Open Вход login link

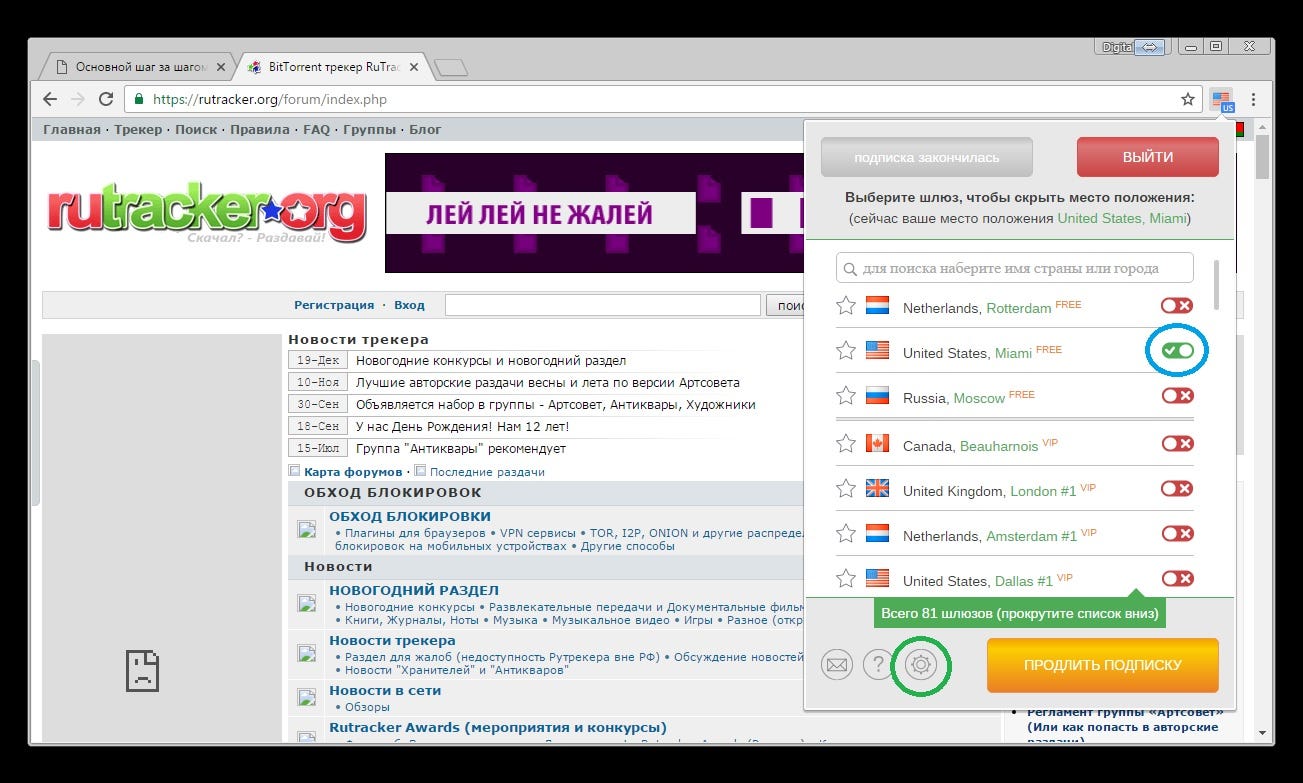(410, 305)
